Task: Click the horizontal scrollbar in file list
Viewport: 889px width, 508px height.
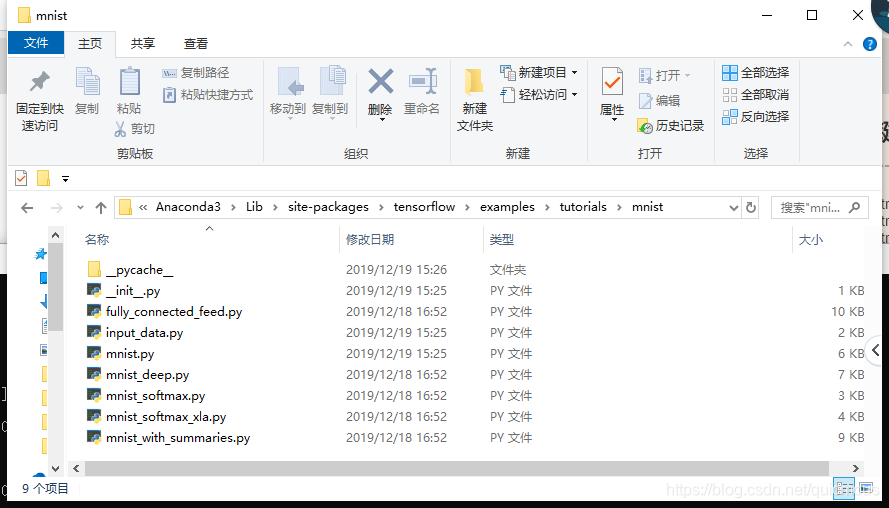Action: (x=456, y=468)
